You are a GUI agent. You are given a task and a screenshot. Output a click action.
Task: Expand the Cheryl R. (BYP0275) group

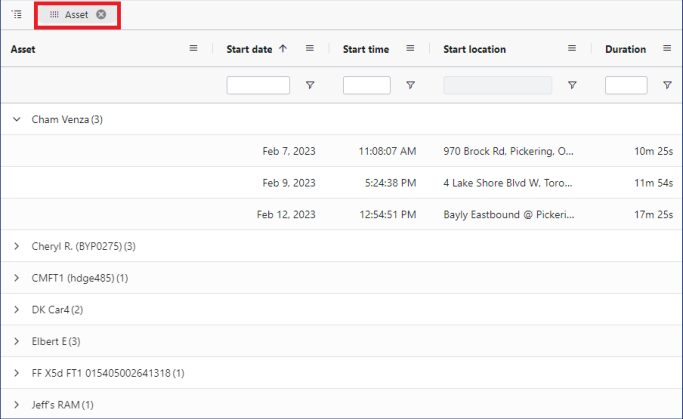point(17,246)
